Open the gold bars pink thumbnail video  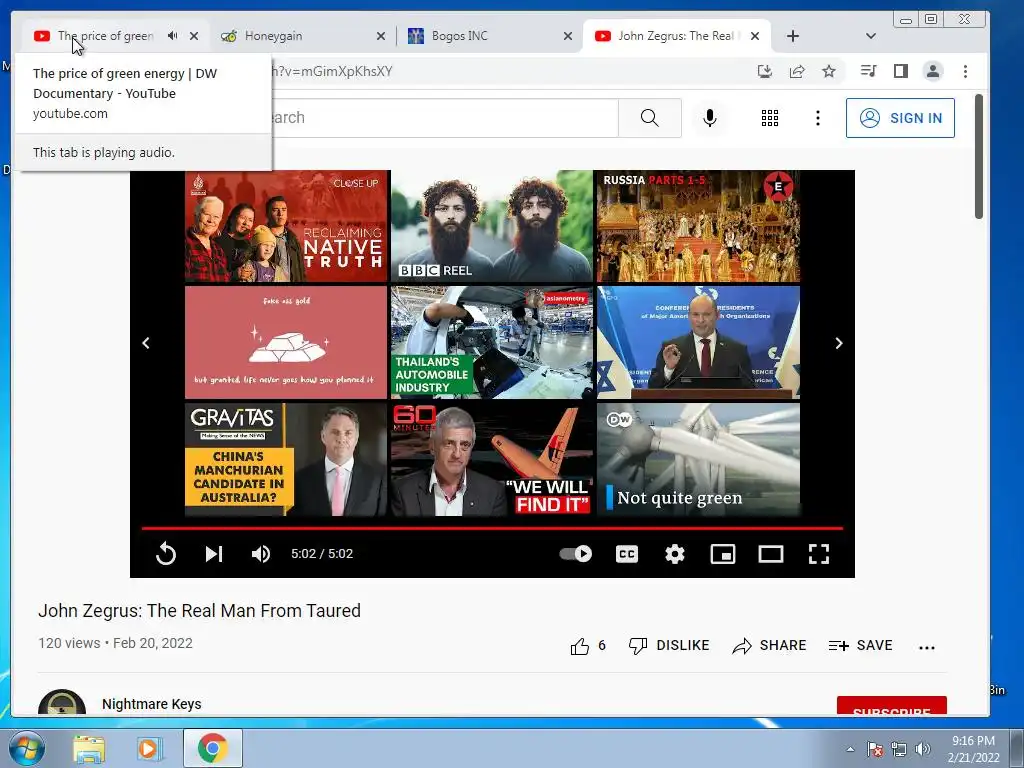tap(286, 342)
